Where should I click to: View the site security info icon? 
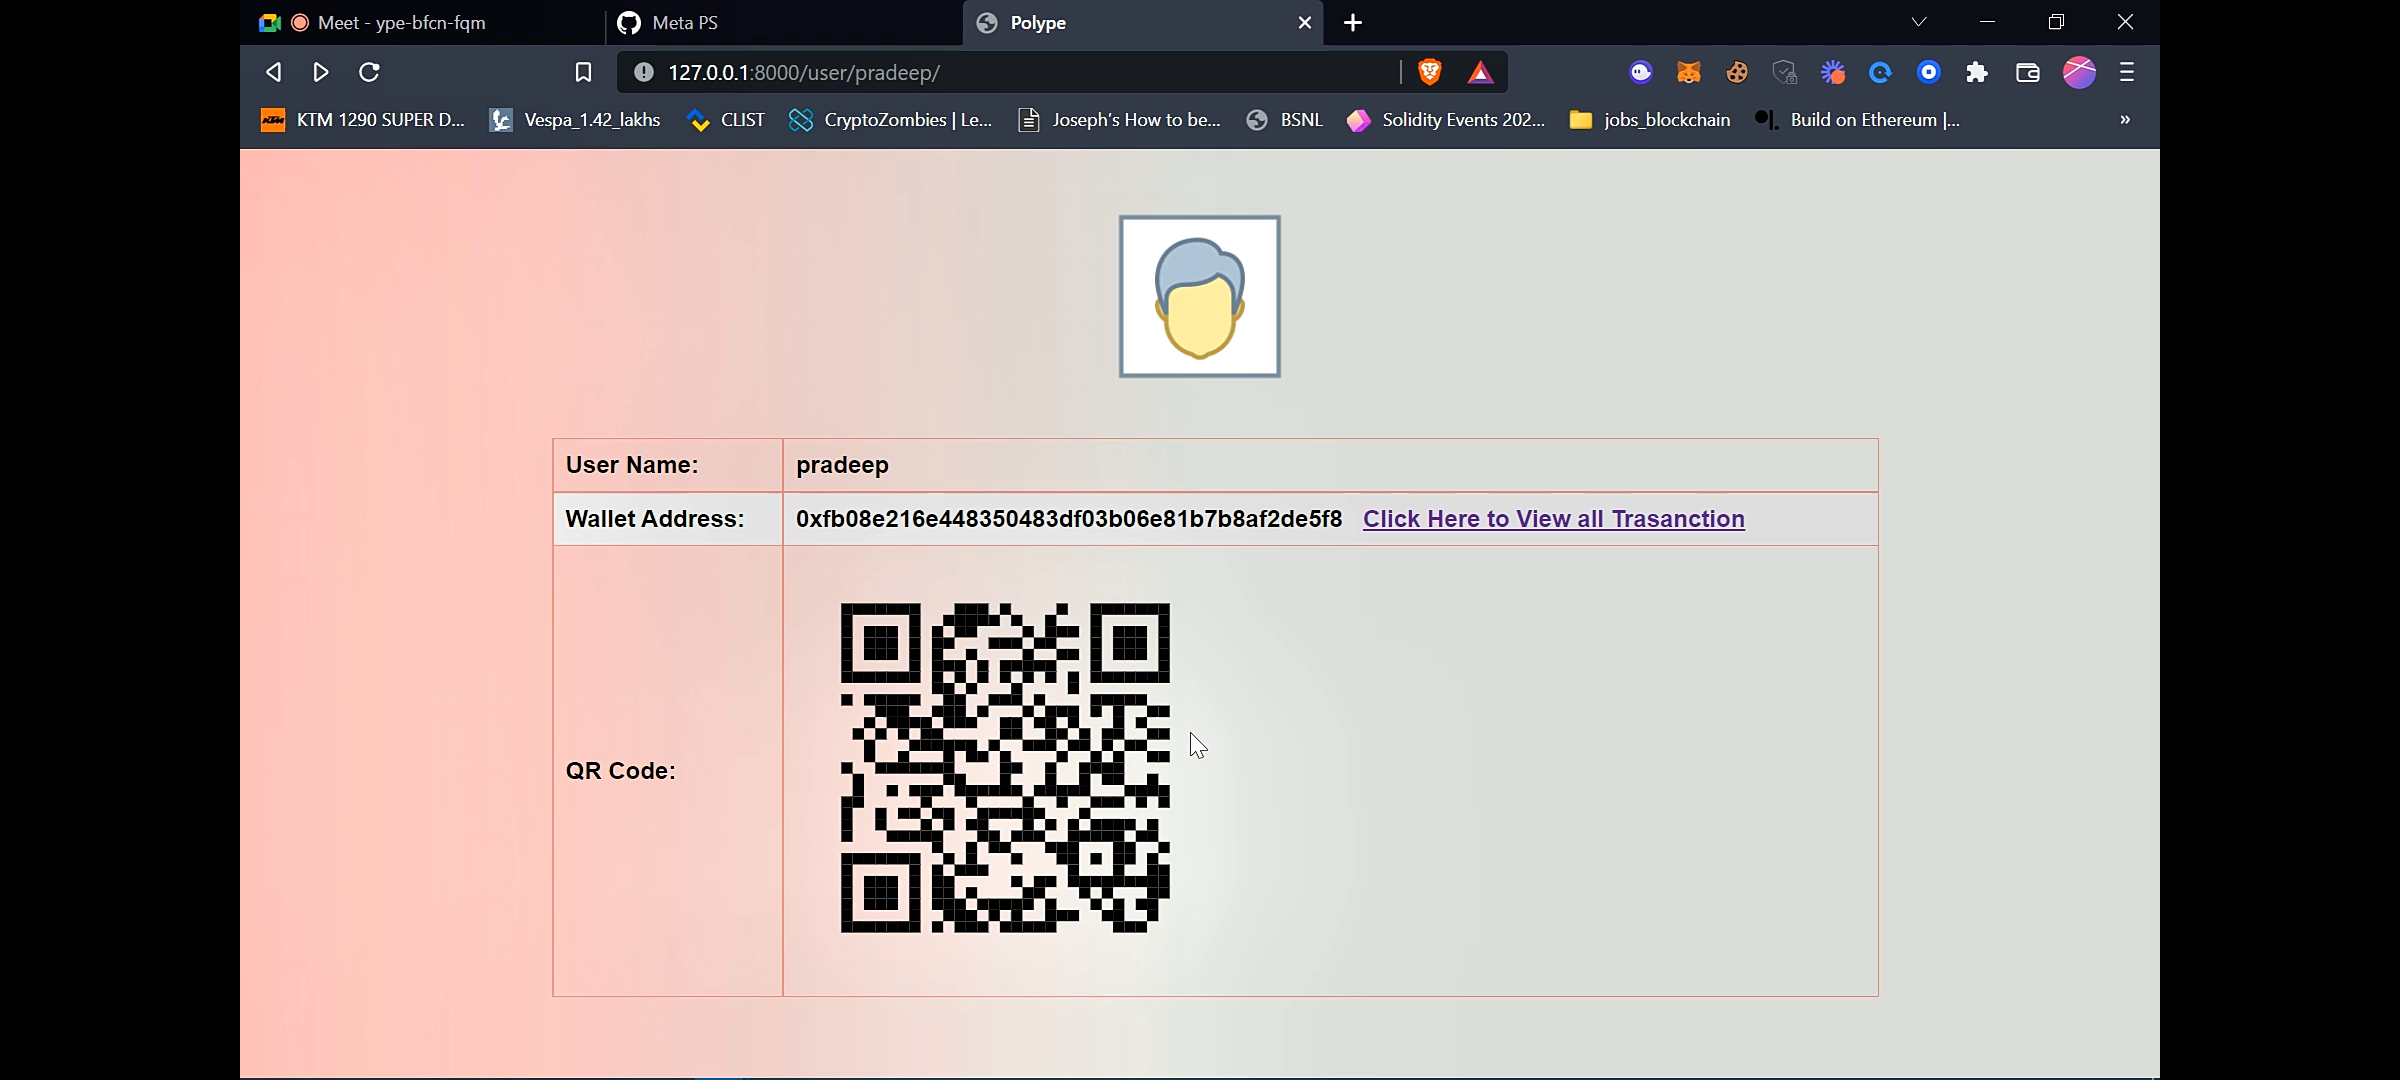click(644, 72)
